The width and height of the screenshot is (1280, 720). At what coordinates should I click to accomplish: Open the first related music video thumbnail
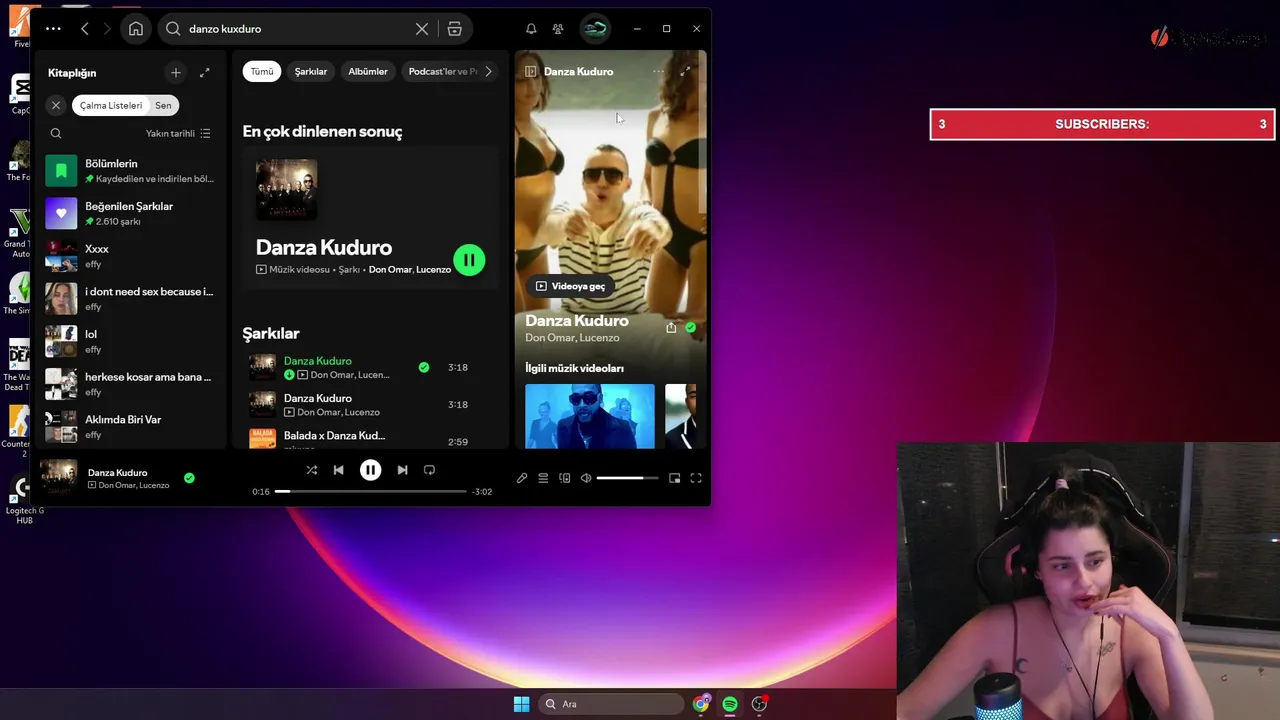590,416
